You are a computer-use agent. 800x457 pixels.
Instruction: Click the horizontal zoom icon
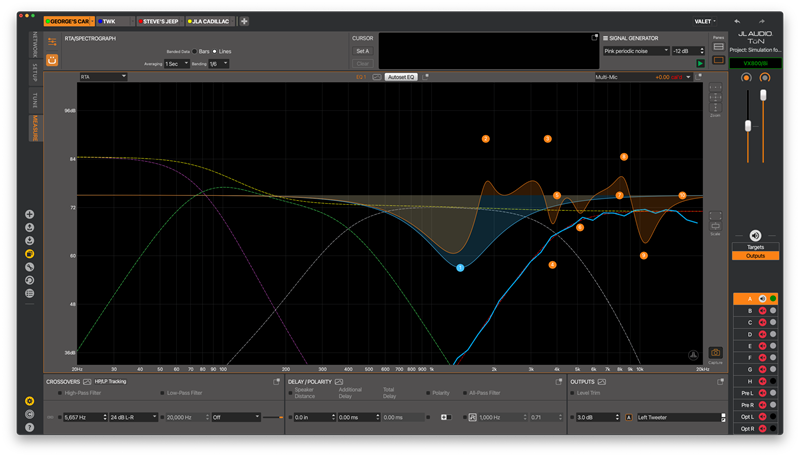coord(716,87)
